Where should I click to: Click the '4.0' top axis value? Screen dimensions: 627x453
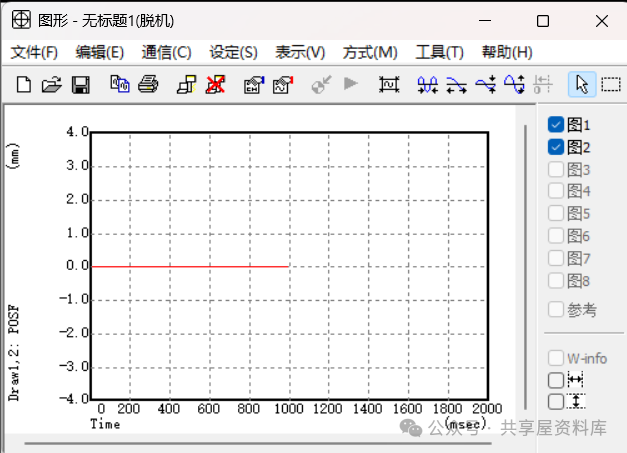pos(78,132)
